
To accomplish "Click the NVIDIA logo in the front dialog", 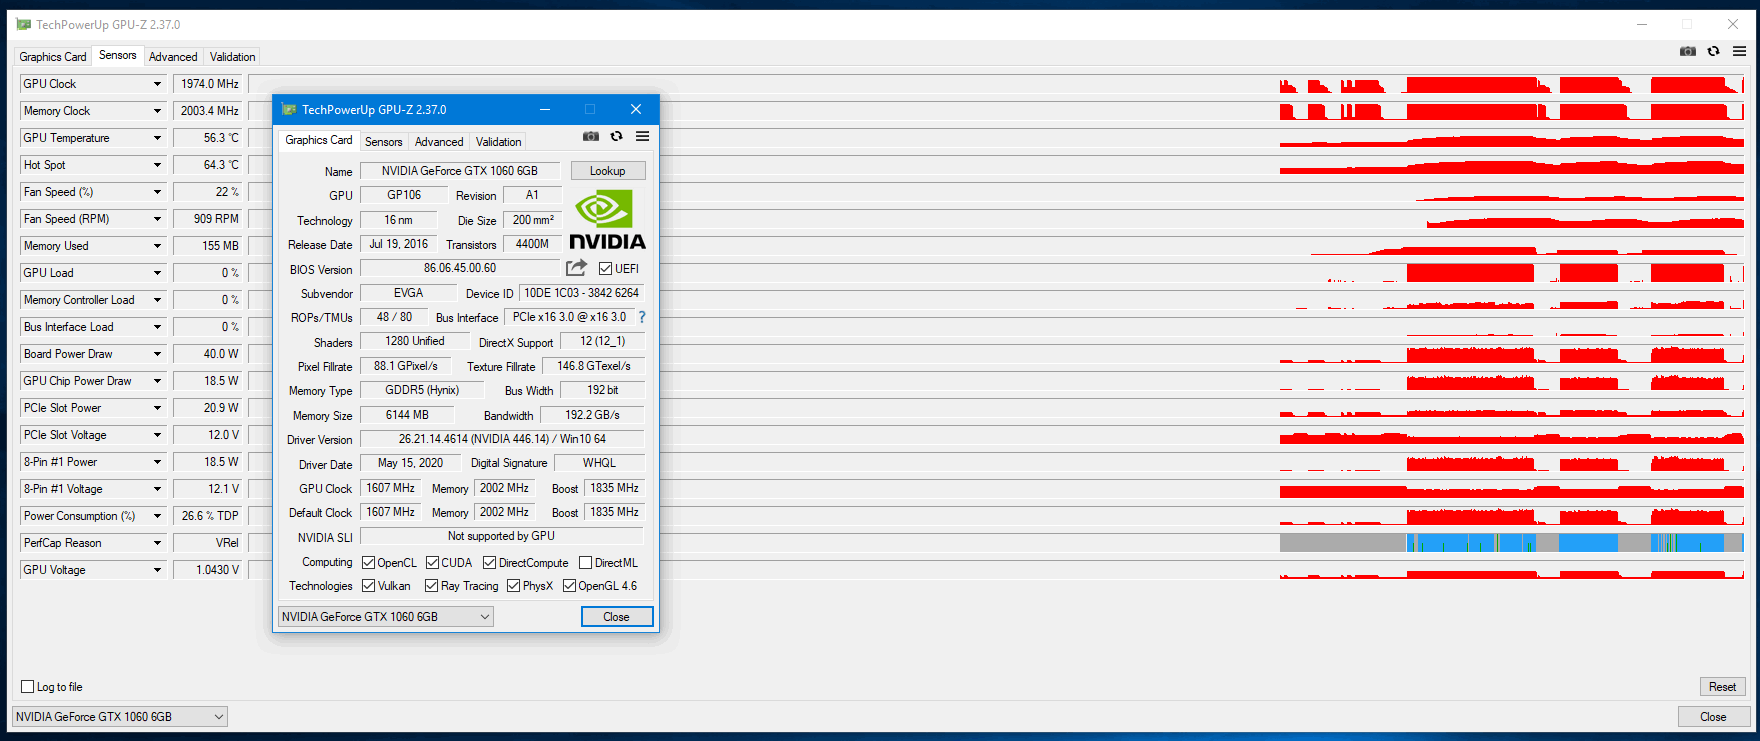I will pos(607,220).
